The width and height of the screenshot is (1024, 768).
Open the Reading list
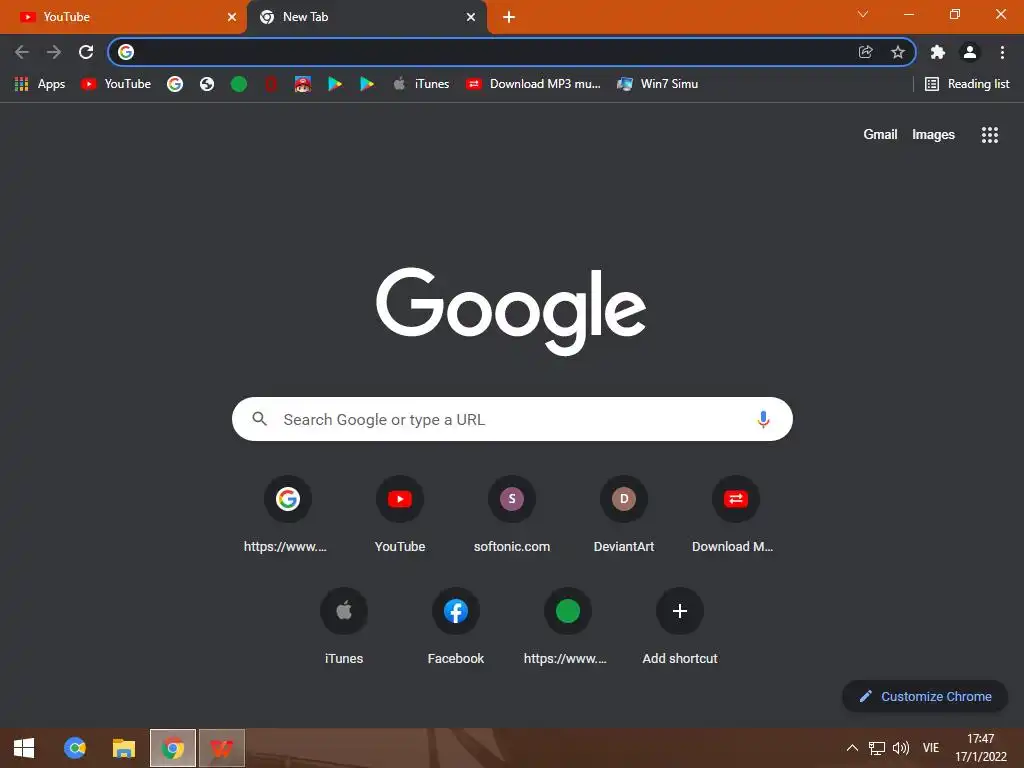tap(967, 84)
